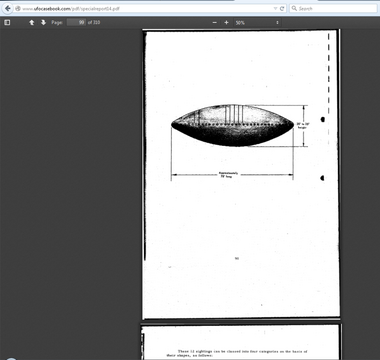Zoom out with the minus button

[x=215, y=22]
